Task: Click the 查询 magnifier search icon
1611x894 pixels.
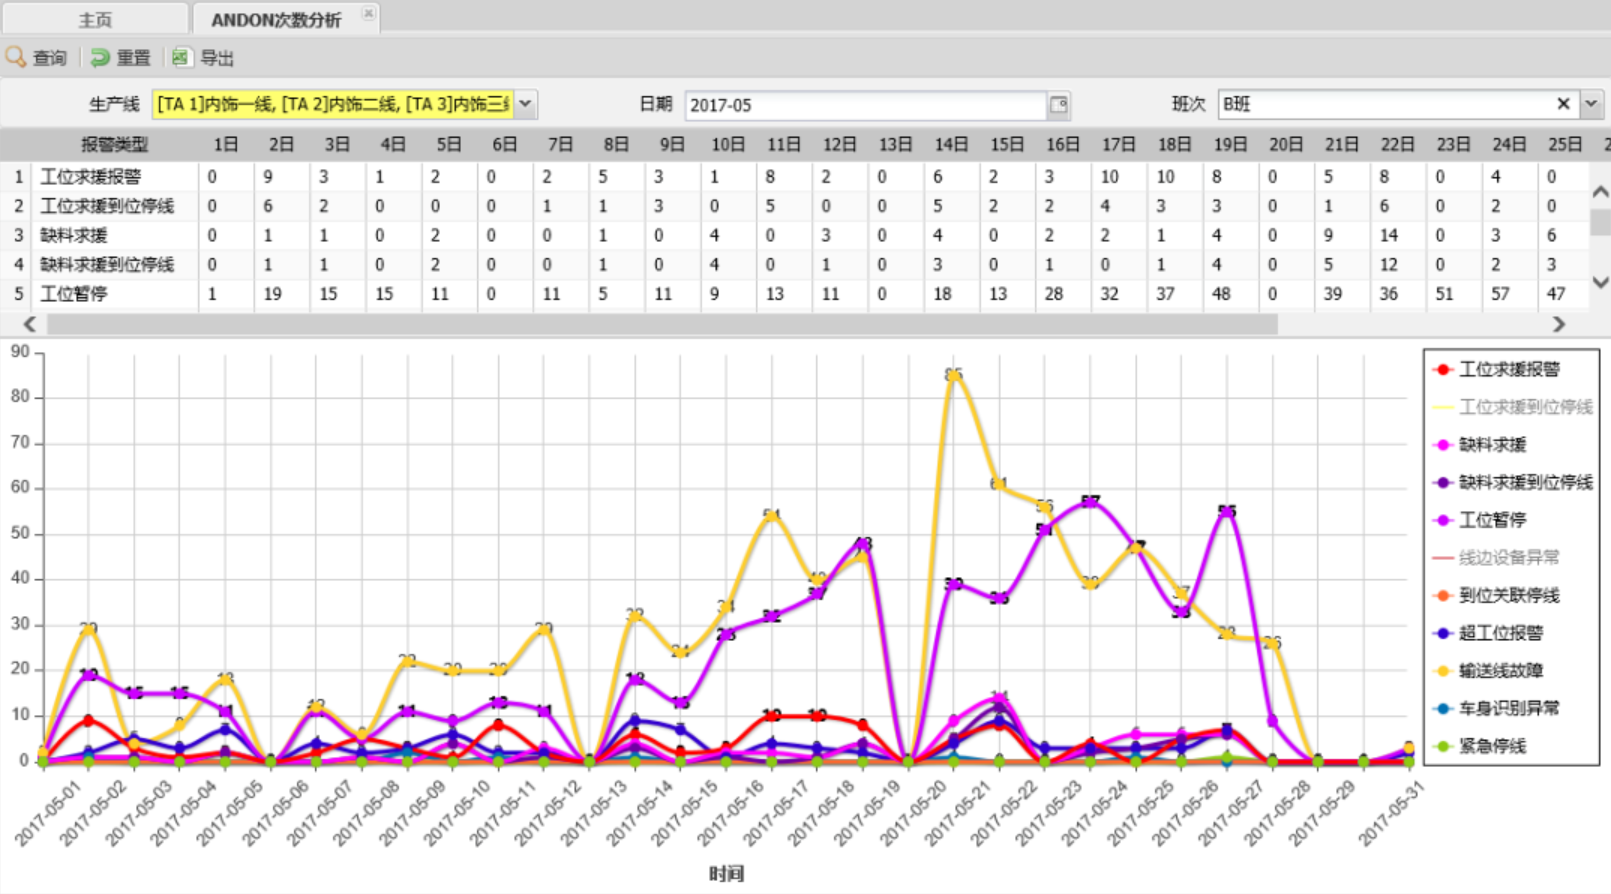Action: [x=16, y=57]
